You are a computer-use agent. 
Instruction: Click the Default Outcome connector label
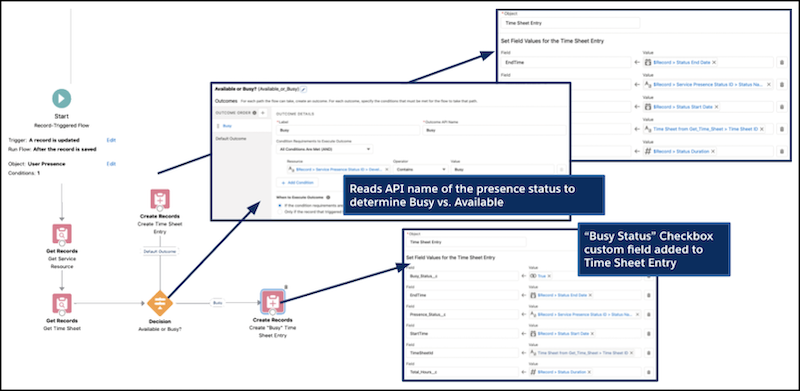[160, 252]
